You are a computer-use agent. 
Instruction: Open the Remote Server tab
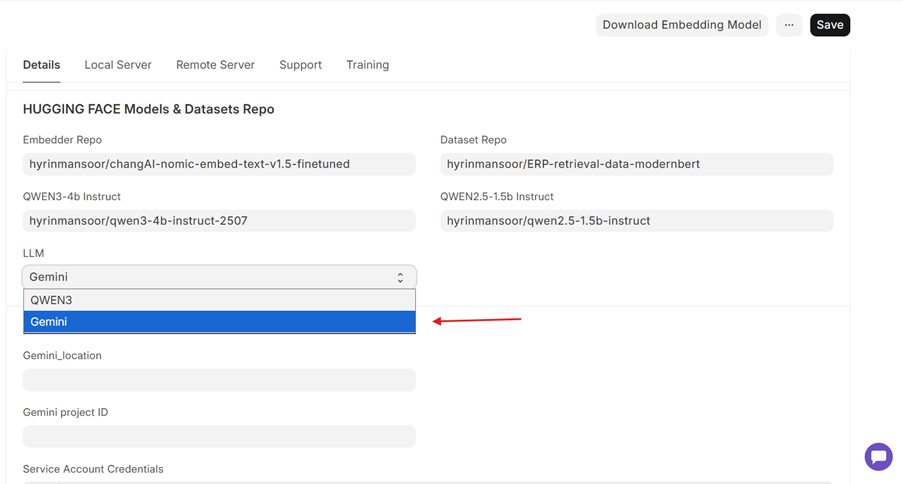coord(215,65)
